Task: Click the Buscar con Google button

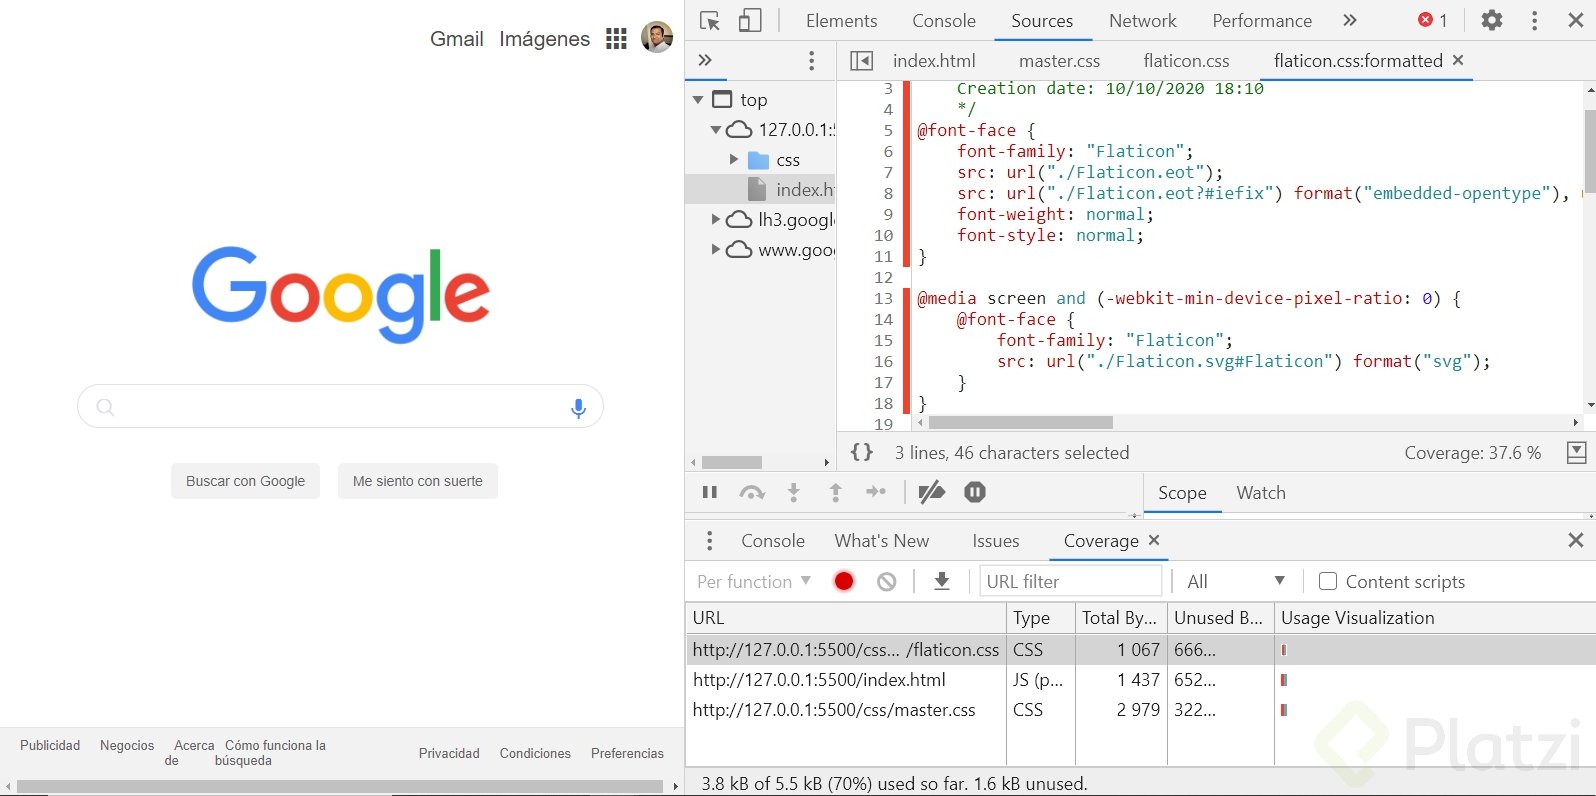Action: (x=246, y=481)
